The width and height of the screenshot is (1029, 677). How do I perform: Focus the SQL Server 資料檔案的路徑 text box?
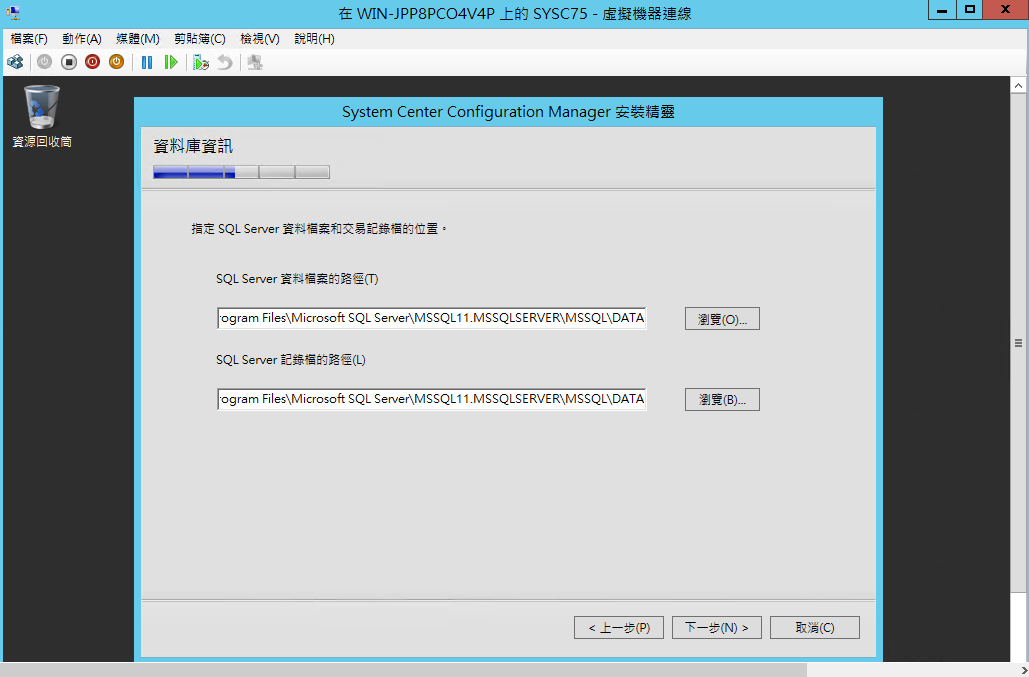click(432, 318)
